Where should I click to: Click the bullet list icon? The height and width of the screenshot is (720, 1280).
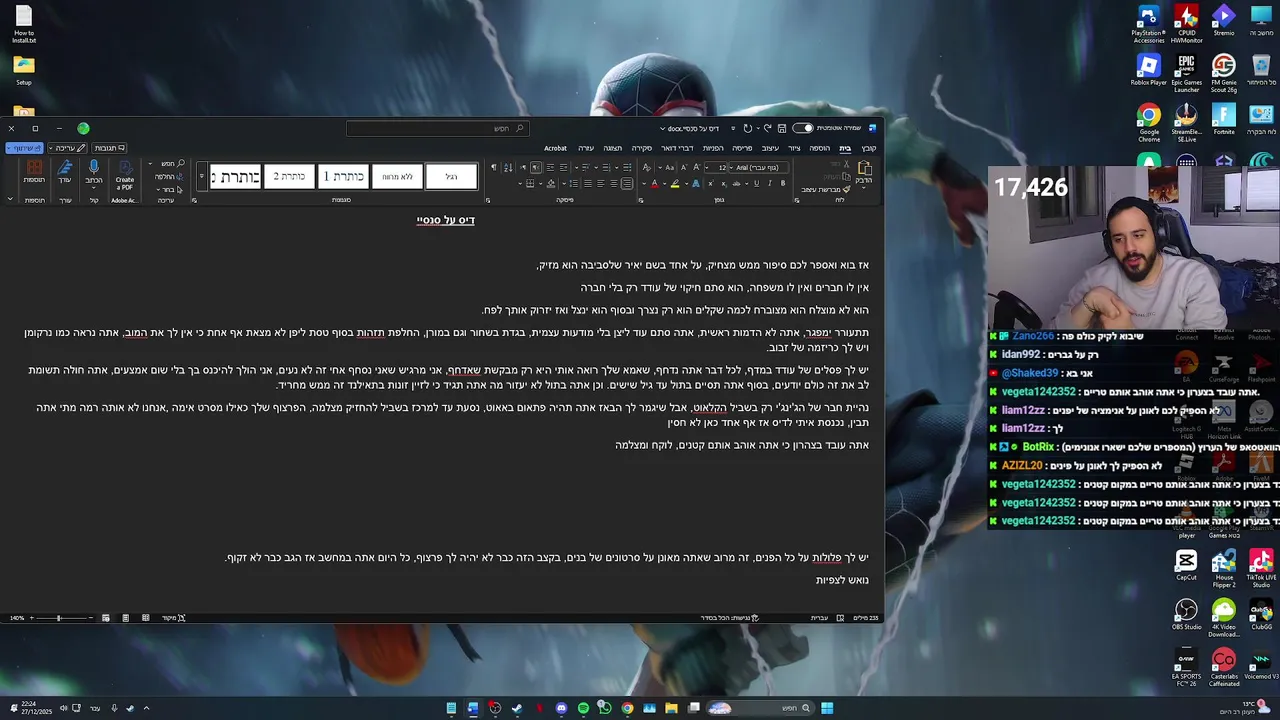(627, 168)
